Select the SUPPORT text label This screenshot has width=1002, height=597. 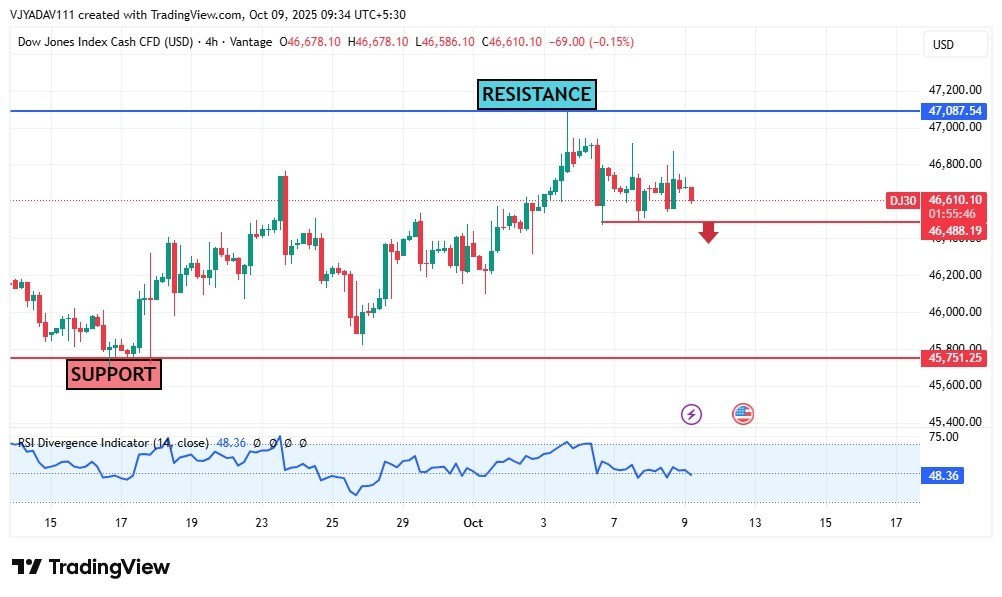(113, 374)
